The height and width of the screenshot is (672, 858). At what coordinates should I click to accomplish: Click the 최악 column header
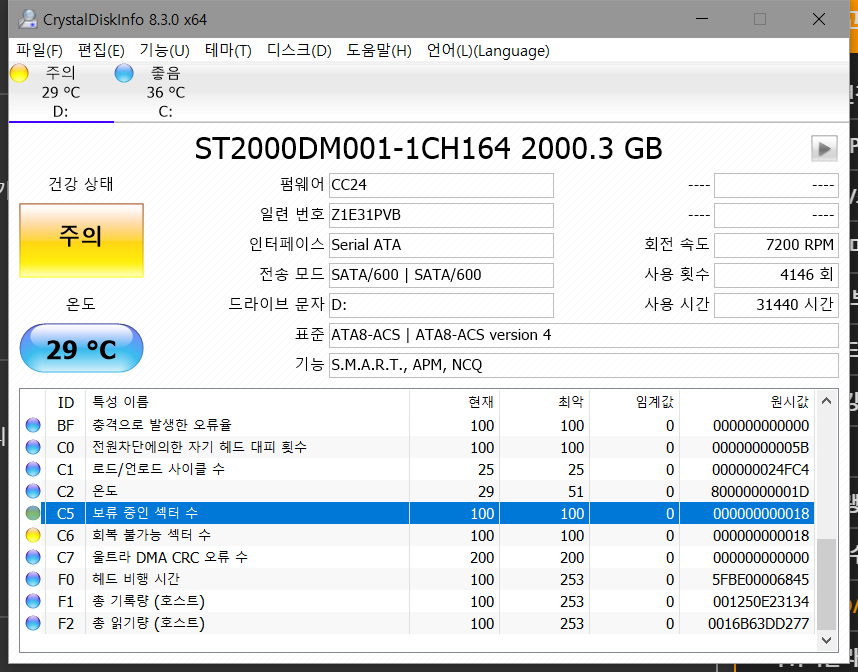[x=544, y=402]
